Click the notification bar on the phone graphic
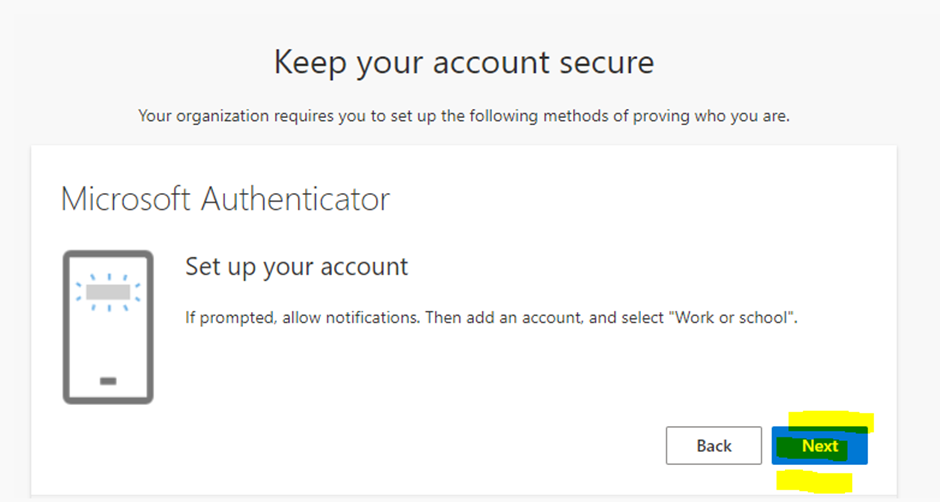940x502 pixels. click(x=108, y=292)
